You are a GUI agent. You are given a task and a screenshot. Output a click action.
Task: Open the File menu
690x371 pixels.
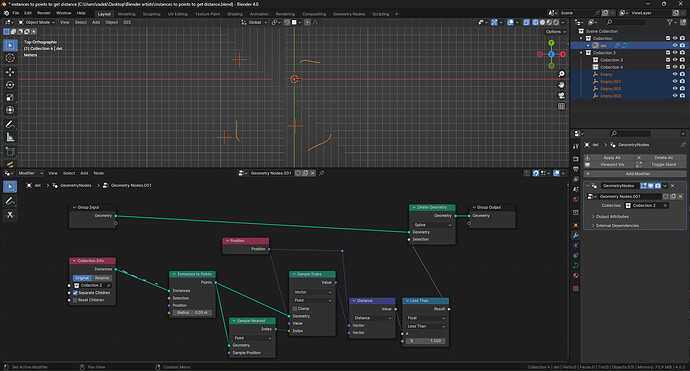[x=15, y=13]
